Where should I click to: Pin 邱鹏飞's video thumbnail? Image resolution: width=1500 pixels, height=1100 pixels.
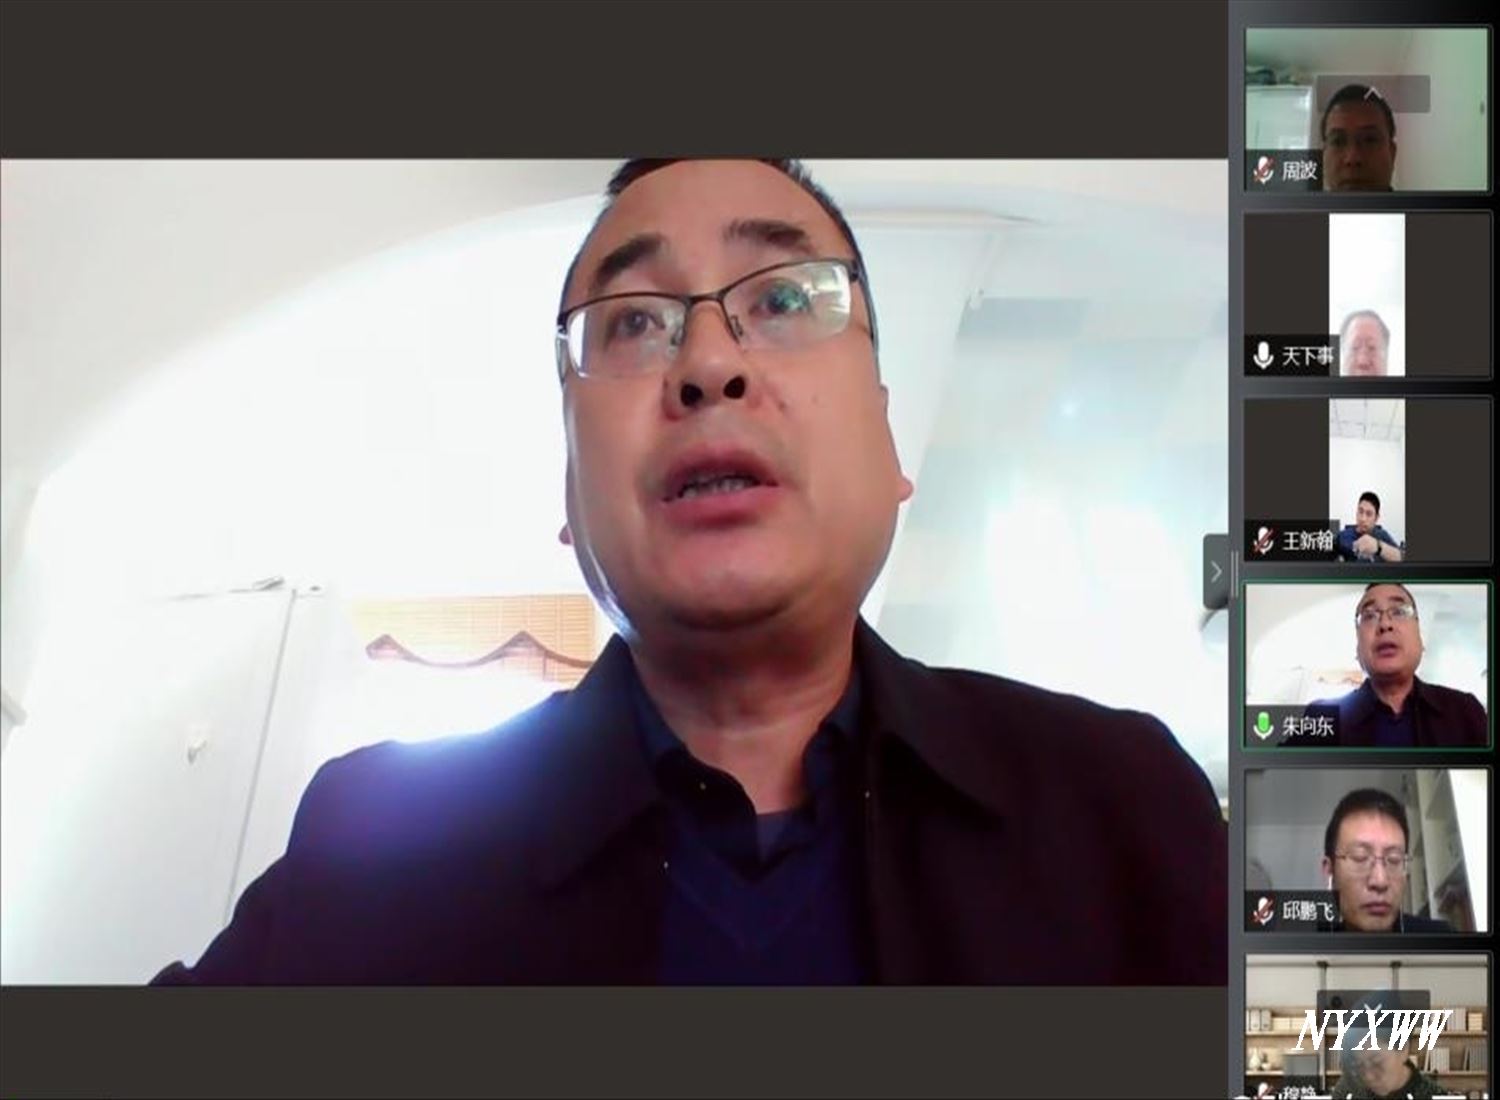tap(1366, 850)
